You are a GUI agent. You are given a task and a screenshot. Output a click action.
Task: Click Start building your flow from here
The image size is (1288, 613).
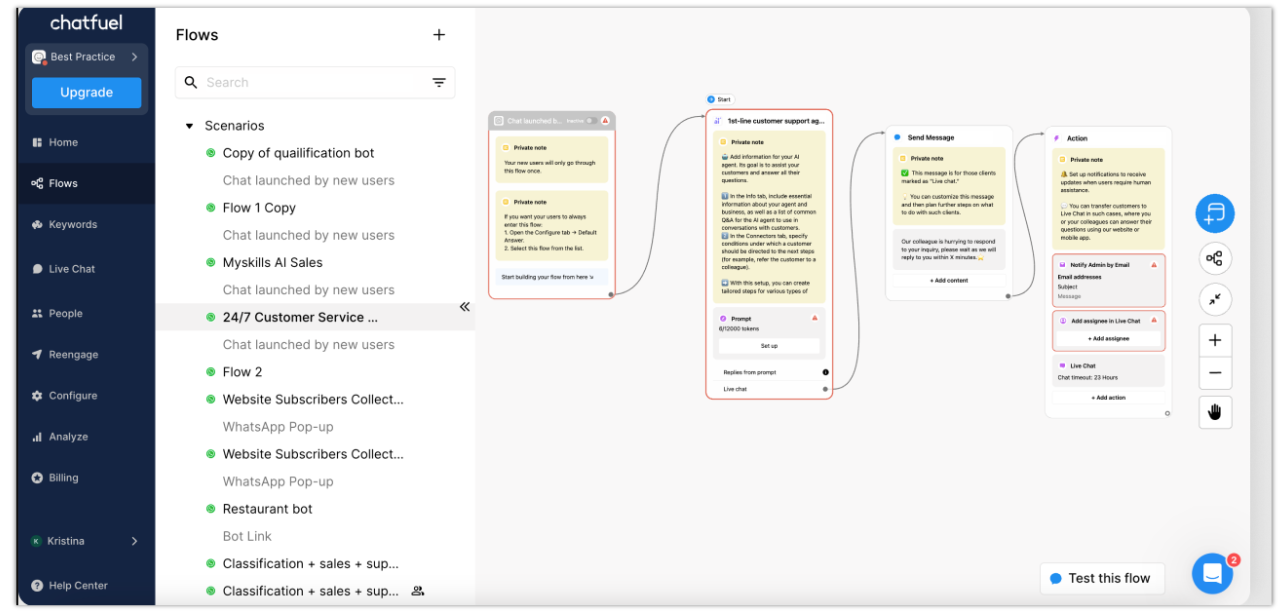click(x=552, y=277)
